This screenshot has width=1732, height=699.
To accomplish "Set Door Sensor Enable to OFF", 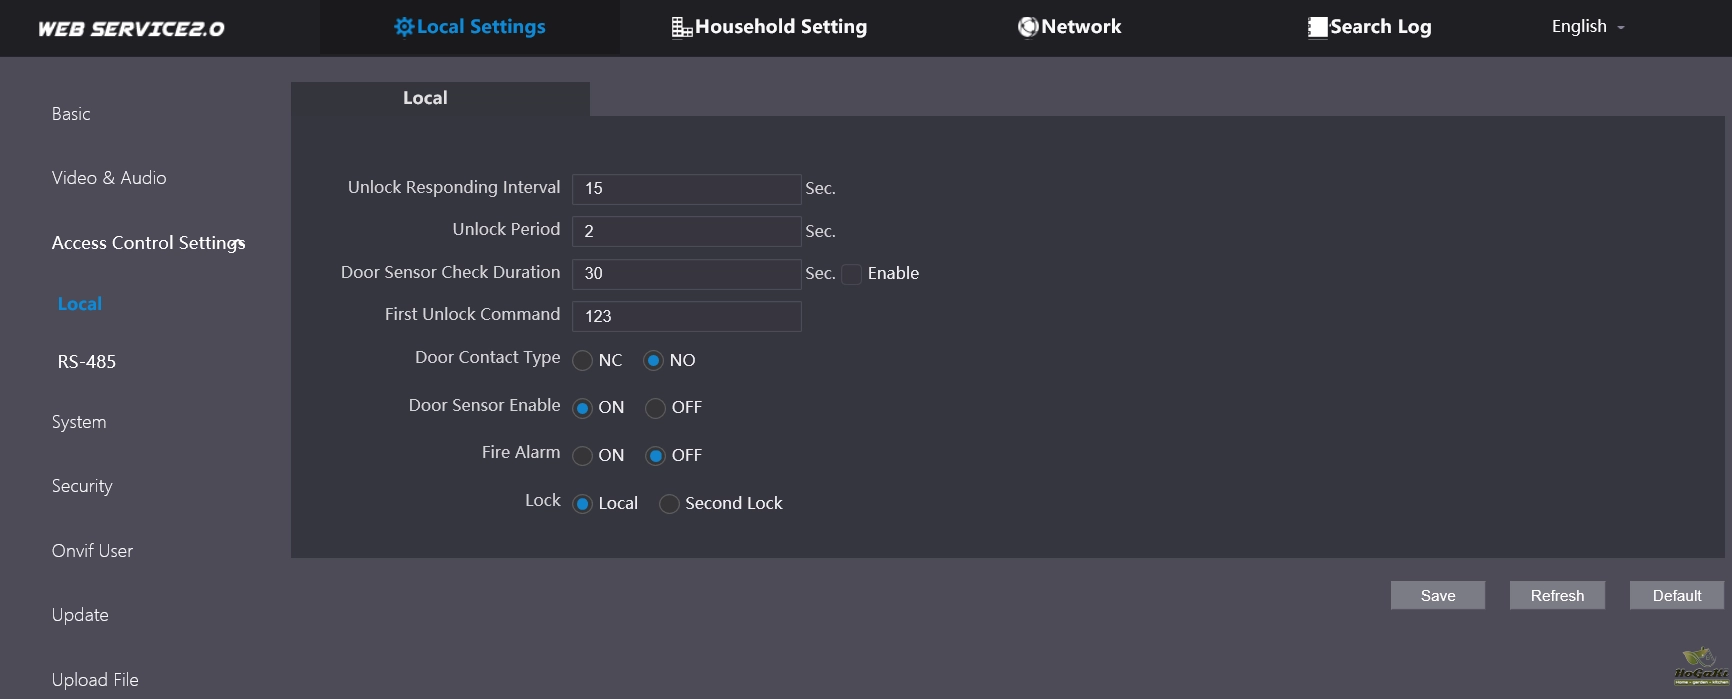I will tap(655, 408).
